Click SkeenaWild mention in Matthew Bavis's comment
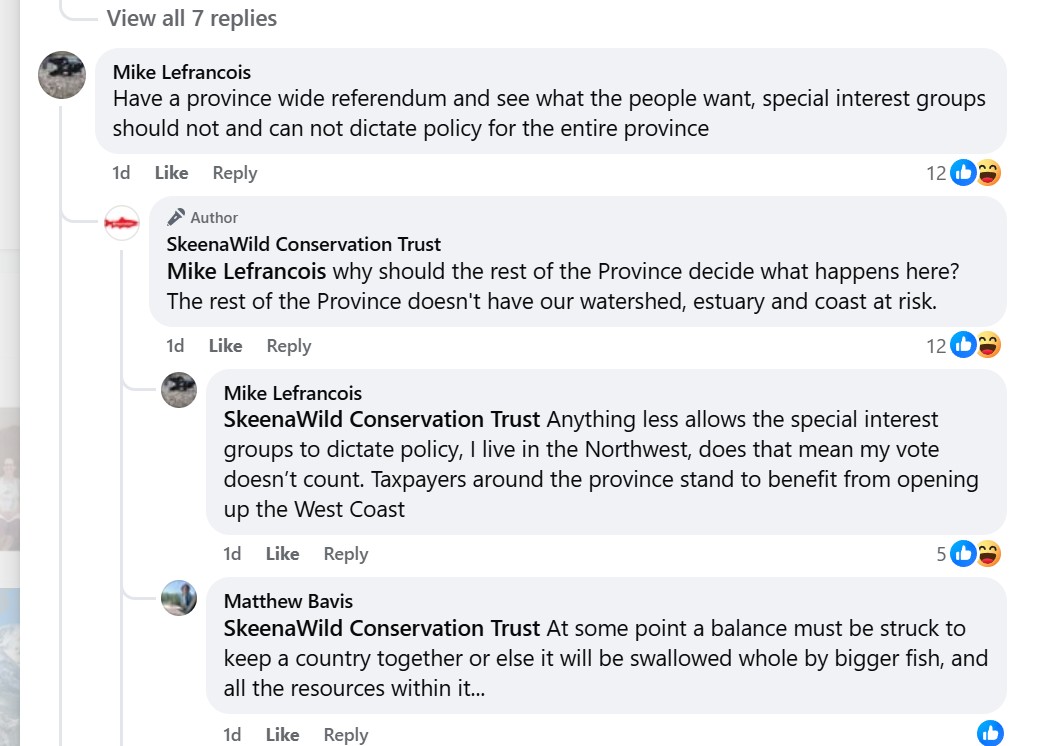Screen dimensions: 1039x746 click(x=382, y=629)
